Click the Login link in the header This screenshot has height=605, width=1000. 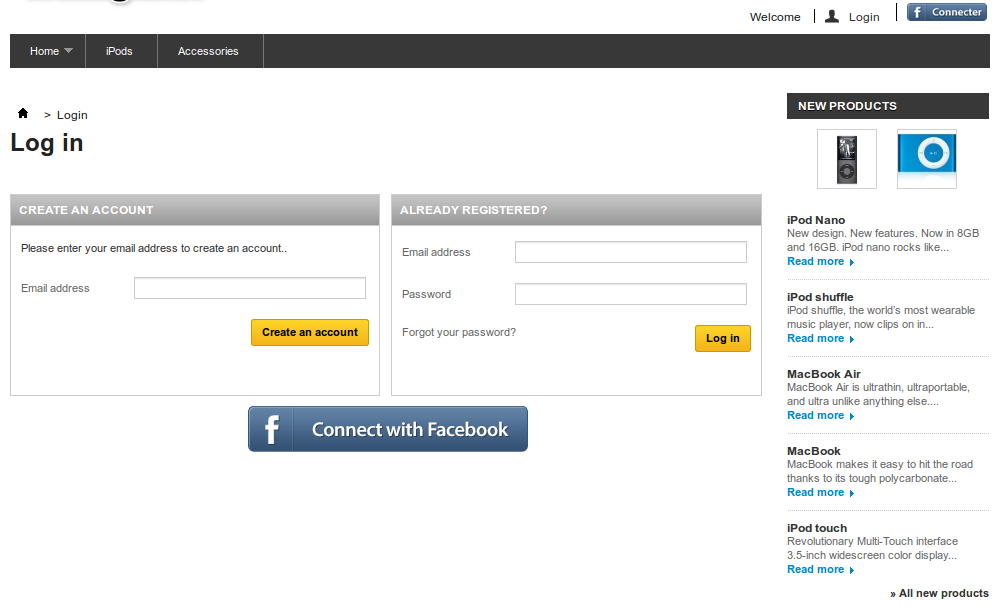tap(864, 17)
